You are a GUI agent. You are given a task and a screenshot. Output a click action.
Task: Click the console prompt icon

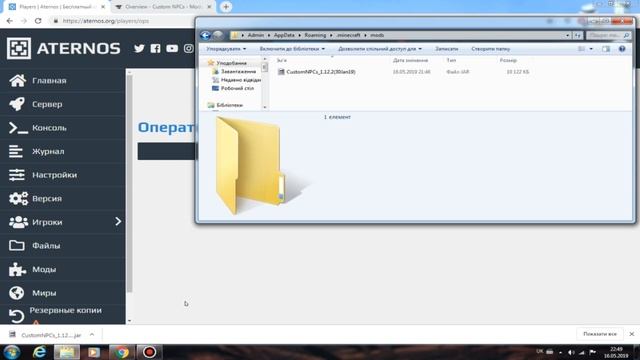point(18,128)
